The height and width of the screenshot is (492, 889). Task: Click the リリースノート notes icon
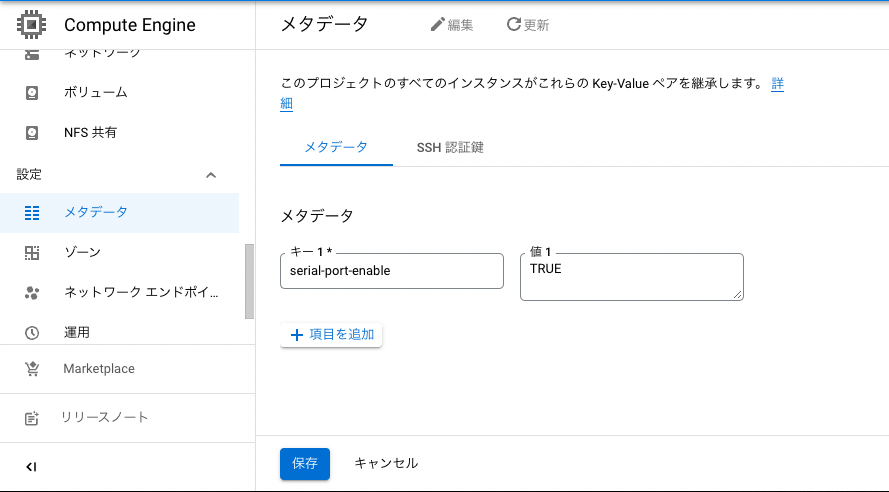point(32,418)
